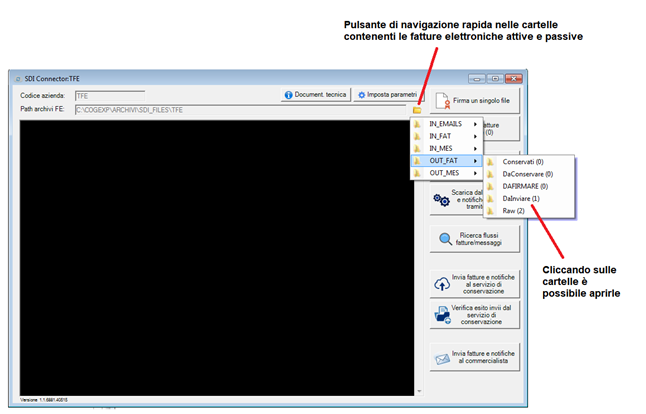The image size is (646, 414).
Task: Open the Raw (2) folder
Action: (x=529, y=211)
